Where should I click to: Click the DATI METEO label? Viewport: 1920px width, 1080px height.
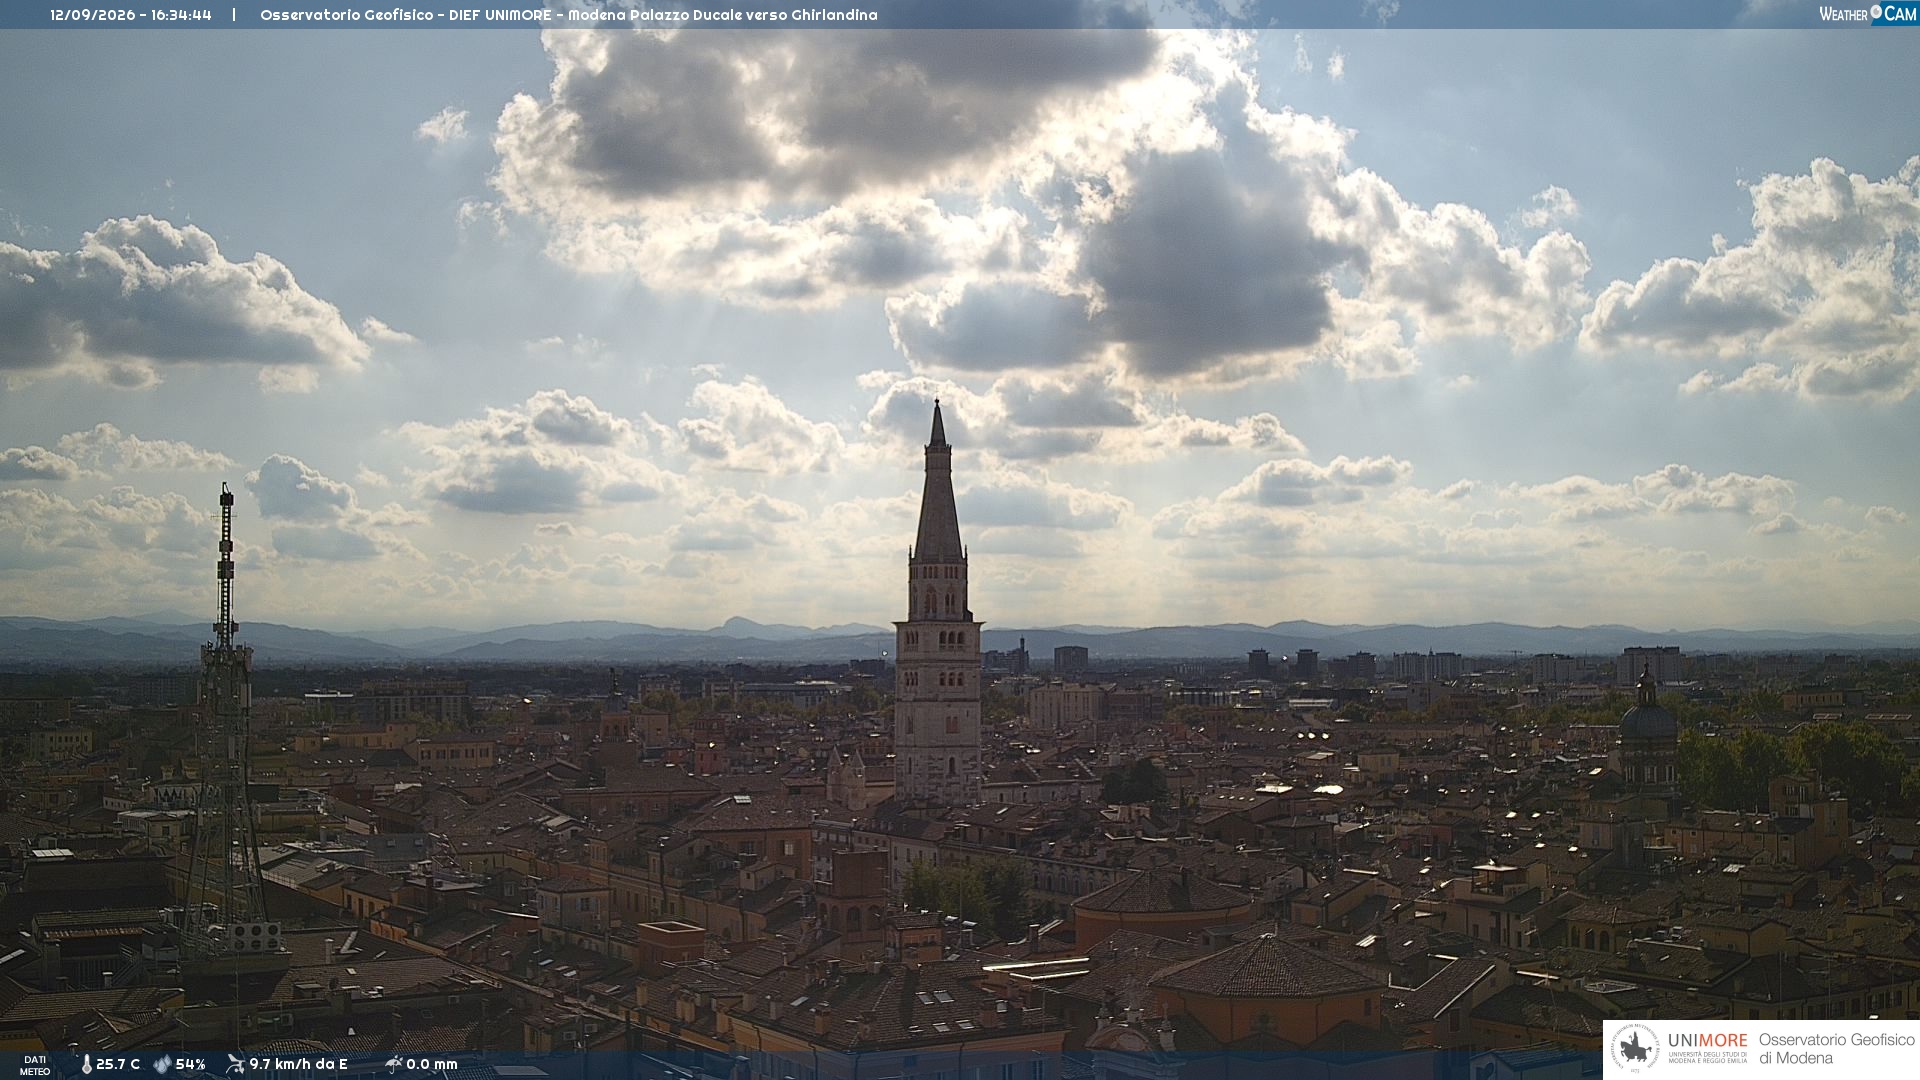pos(35,1066)
